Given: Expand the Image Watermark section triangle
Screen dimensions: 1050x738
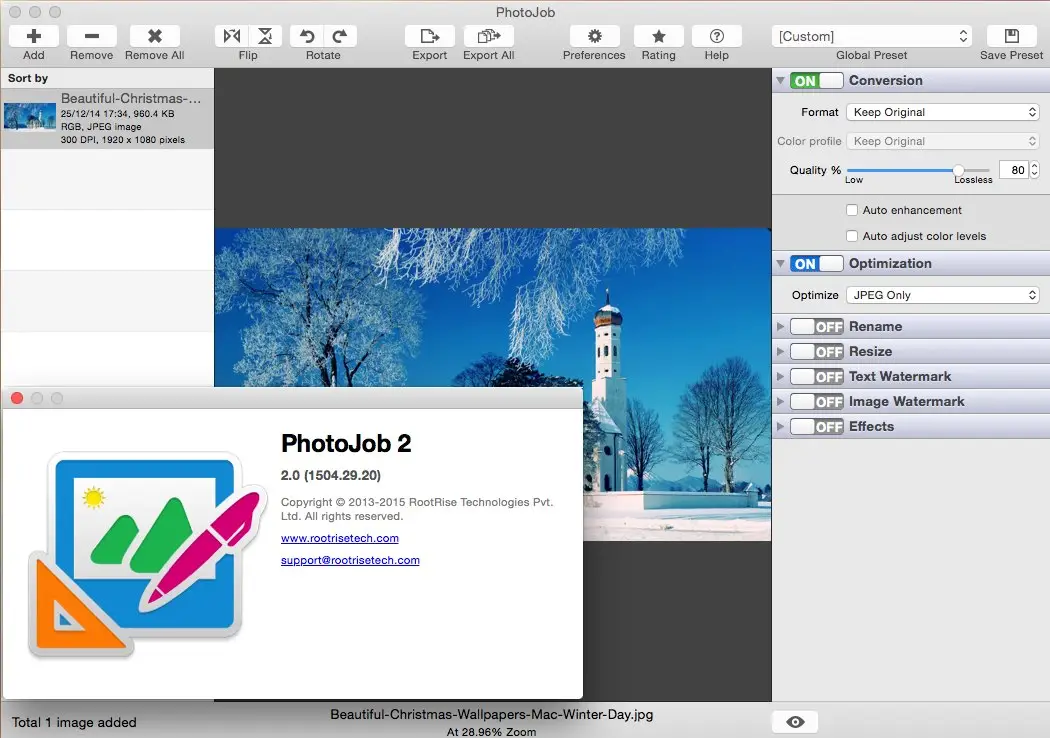Looking at the screenshot, I should click(x=780, y=402).
